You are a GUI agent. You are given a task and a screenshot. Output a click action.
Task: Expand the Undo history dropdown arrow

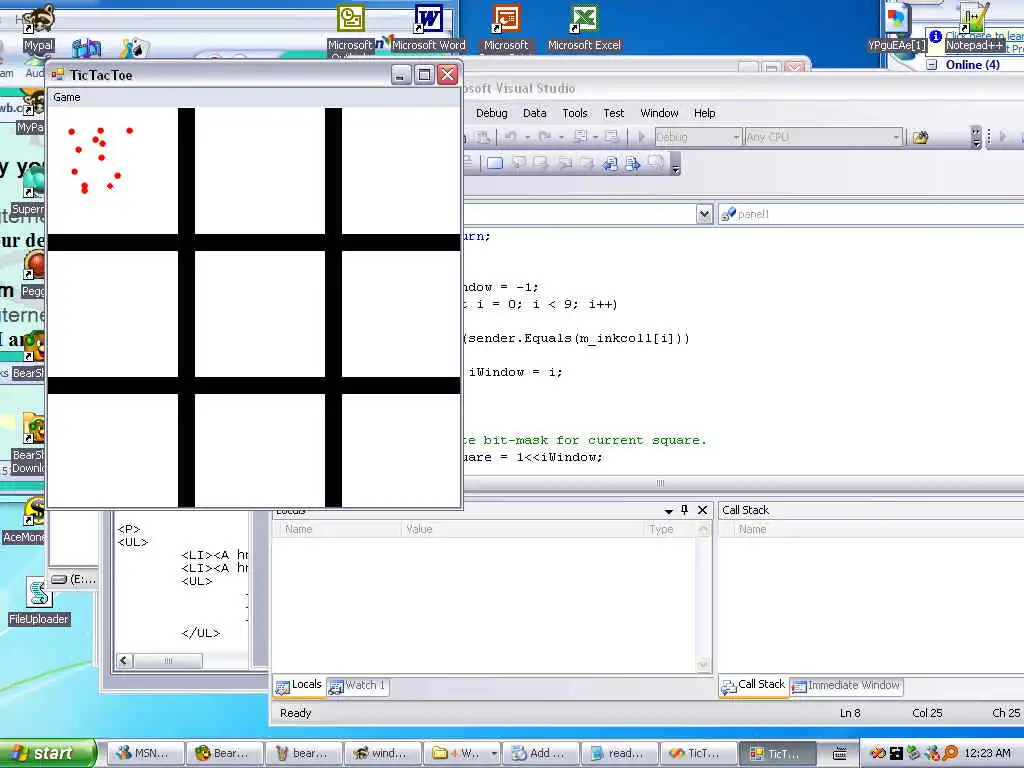527,137
